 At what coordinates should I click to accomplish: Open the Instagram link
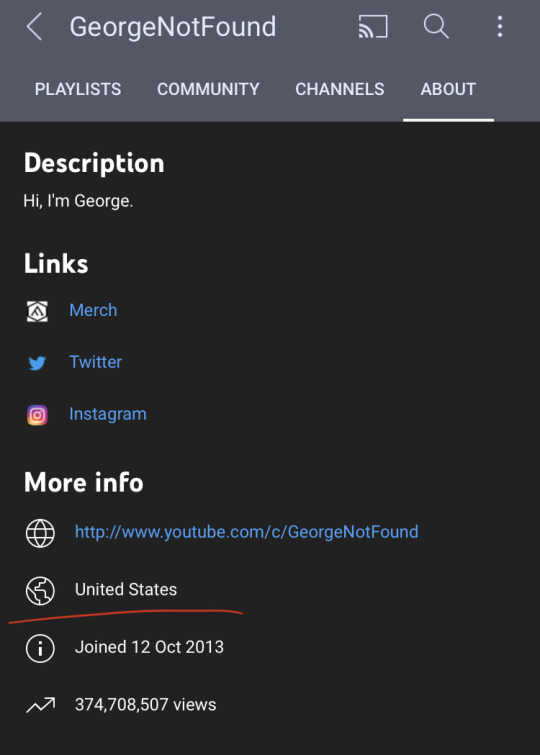click(108, 414)
